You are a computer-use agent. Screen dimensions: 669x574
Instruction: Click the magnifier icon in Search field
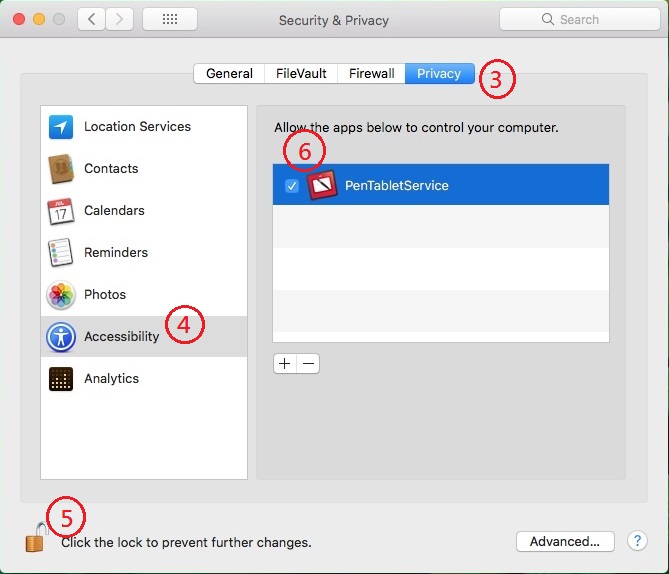click(547, 19)
